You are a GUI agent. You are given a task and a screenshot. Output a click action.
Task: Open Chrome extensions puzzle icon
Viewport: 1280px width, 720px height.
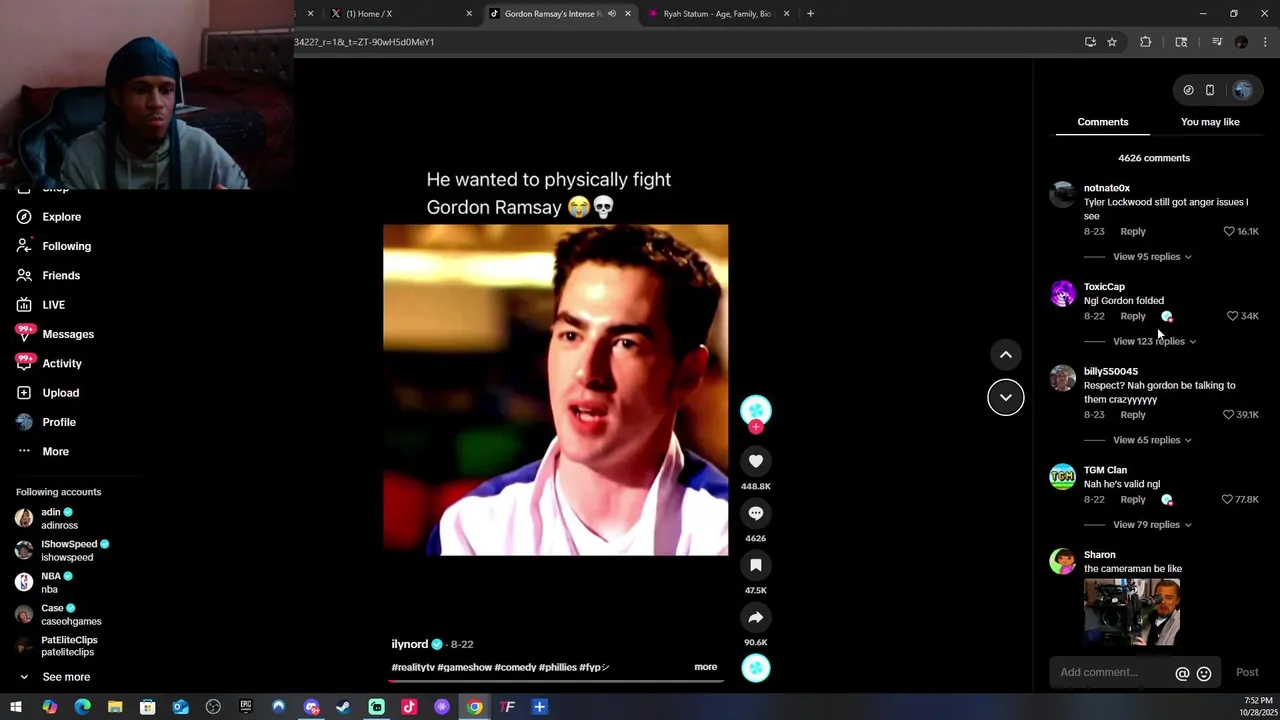pyautogui.click(x=1146, y=42)
